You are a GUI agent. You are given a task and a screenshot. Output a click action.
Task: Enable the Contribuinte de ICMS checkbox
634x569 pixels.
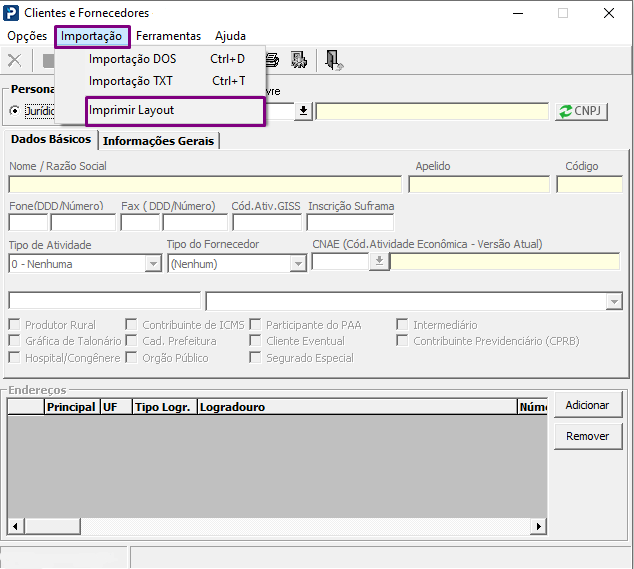132,325
